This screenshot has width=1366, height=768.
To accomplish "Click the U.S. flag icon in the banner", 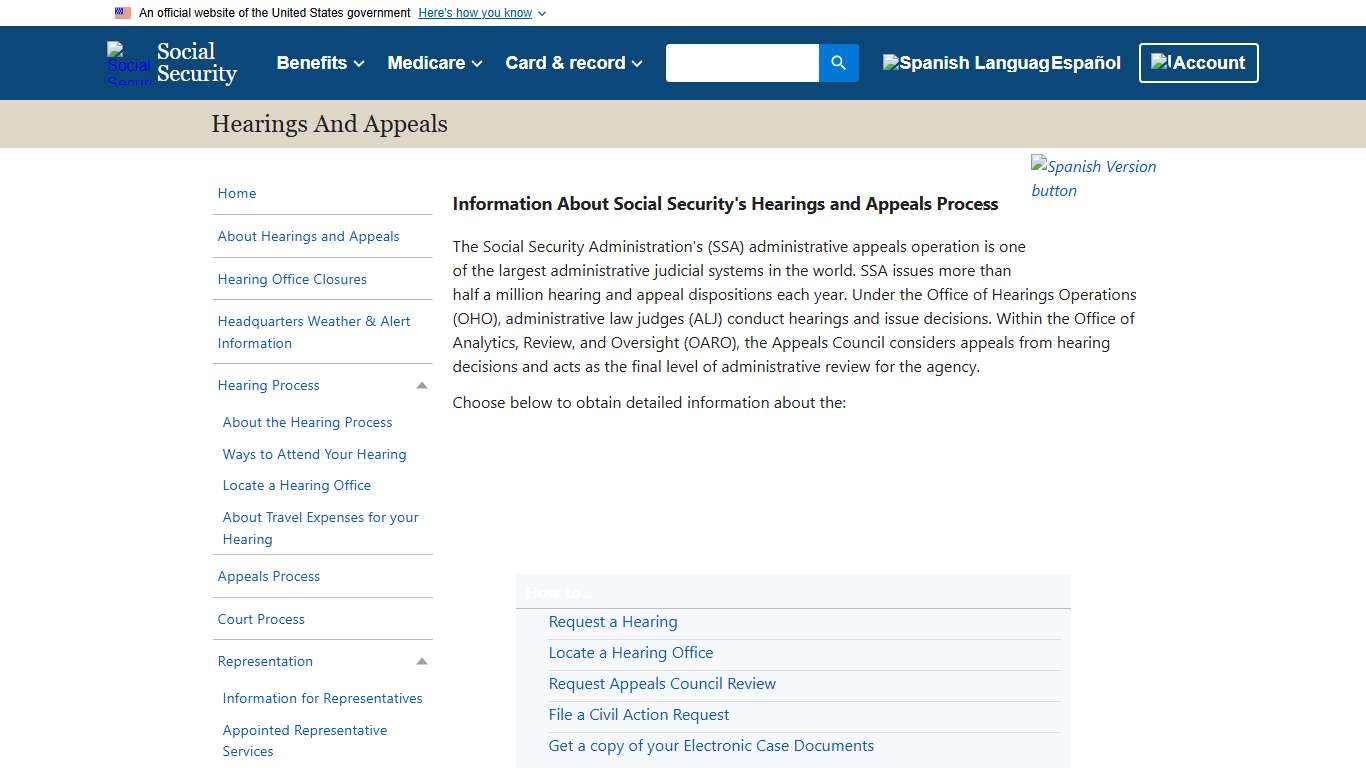I will point(122,12).
